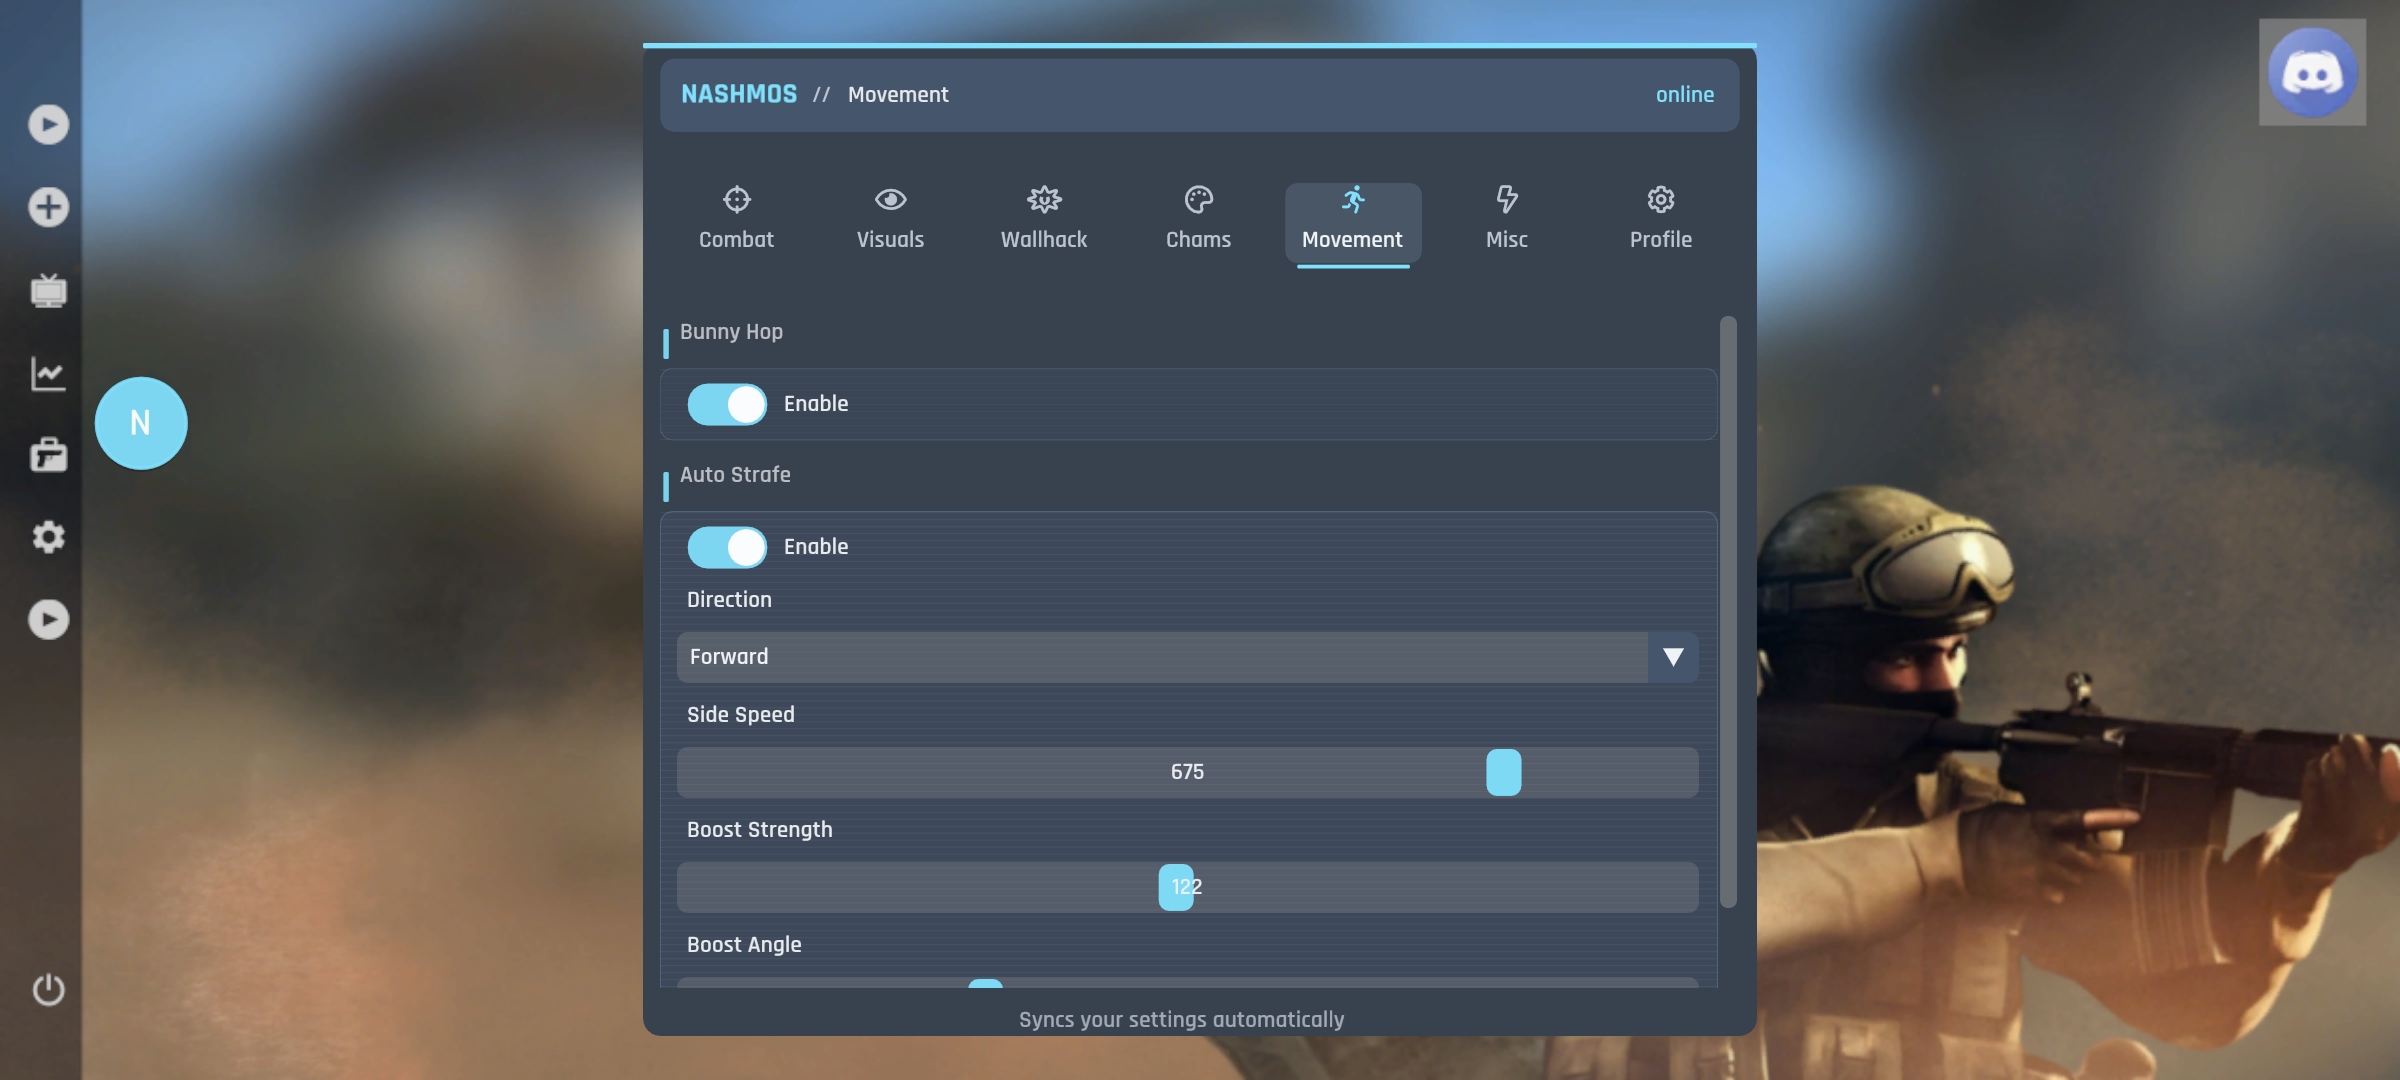Click the plus circle sidebar icon
This screenshot has height=1080, width=2400.
[48, 207]
